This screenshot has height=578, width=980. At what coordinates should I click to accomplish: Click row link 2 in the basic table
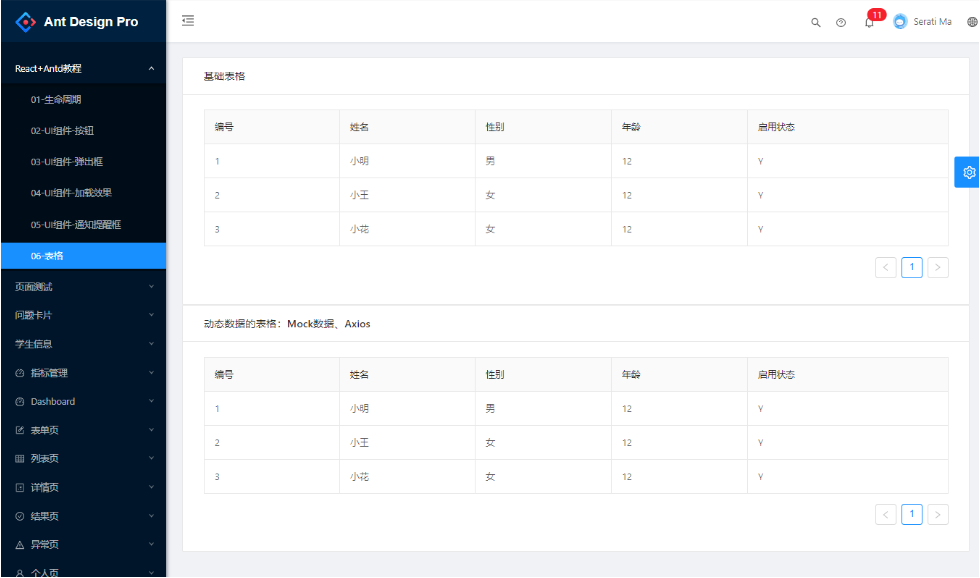pyautogui.click(x=217, y=194)
